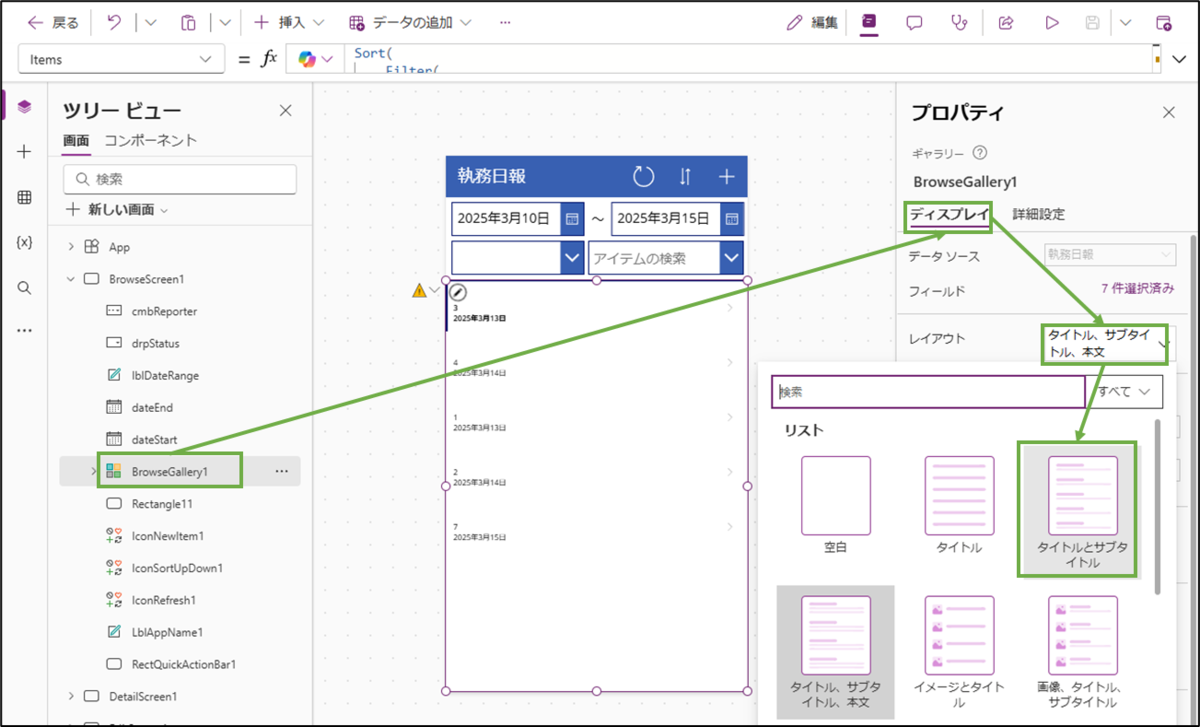Open the 挿入 insert menu

[x=288, y=22]
